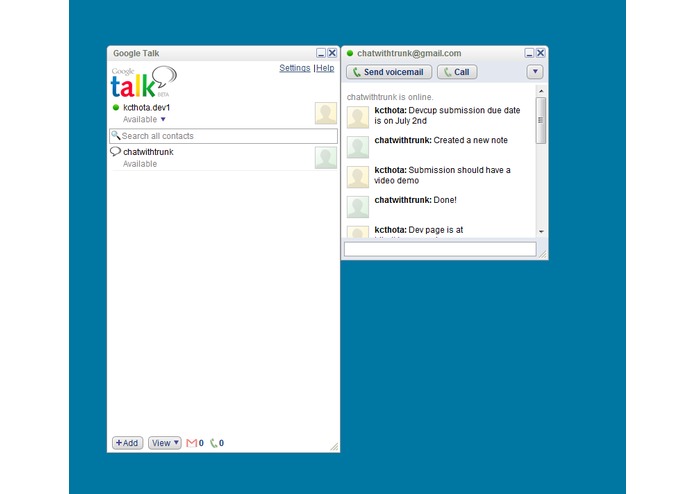Click avatar beside video demo message
695x494 pixels.
coord(358,177)
